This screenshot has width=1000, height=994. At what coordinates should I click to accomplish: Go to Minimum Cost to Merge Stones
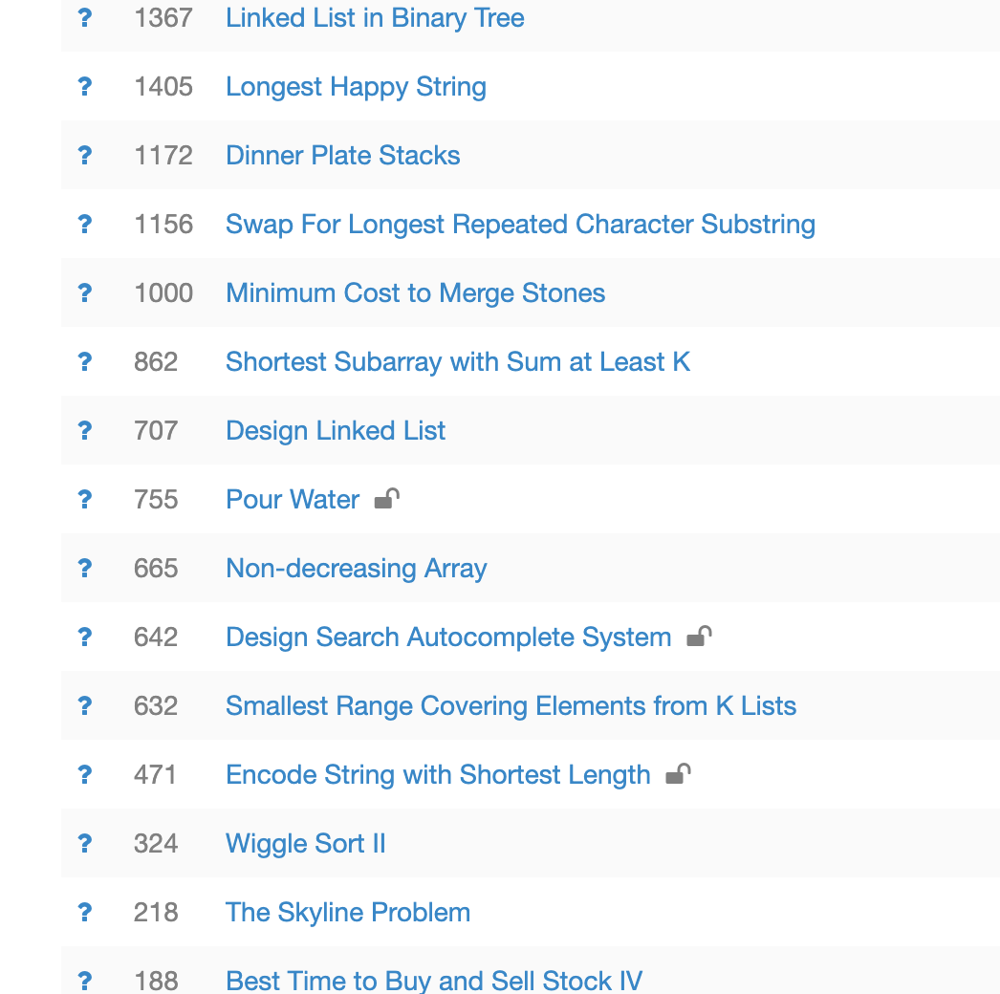click(415, 293)
